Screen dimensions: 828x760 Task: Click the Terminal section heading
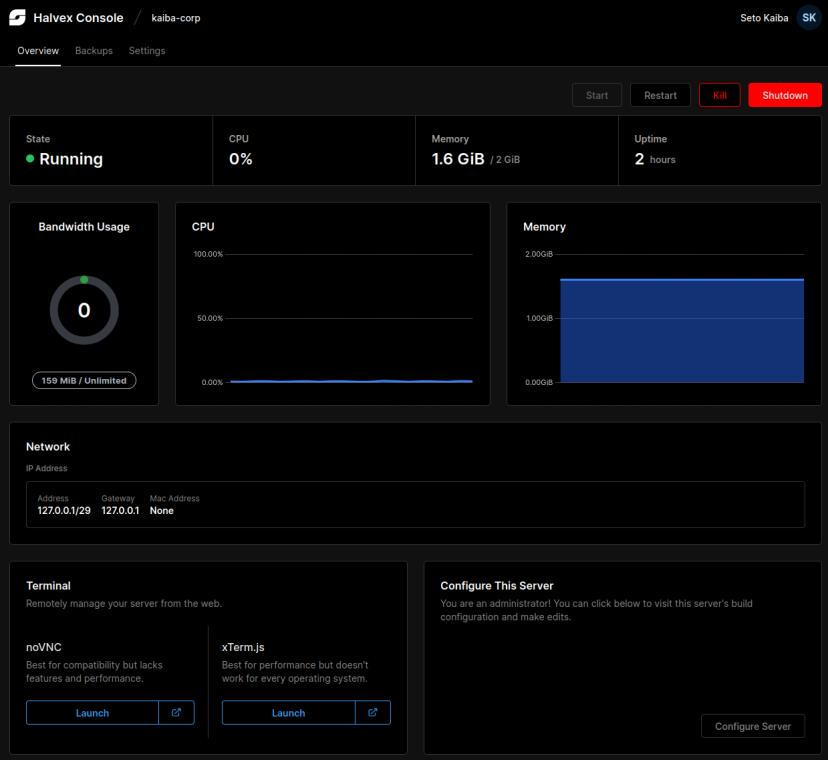pos(49,586)
